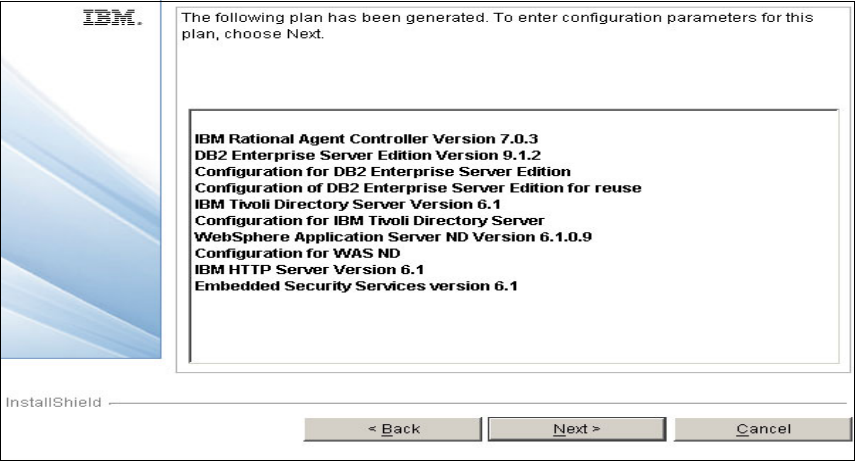The image size is (855, 461).
Task: Click Configuration of DB2 Enterprise Server for reuse
Action: 417,187
